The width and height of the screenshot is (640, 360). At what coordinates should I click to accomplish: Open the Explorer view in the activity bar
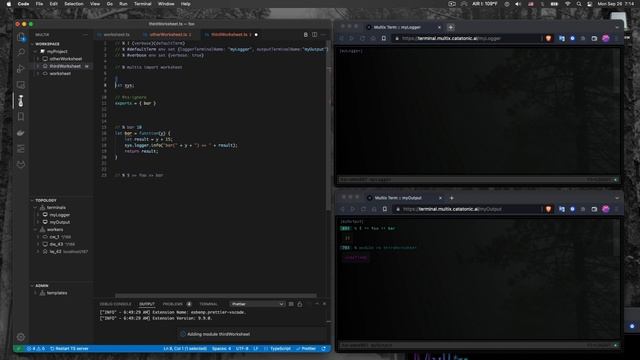(x=21, y=37)
